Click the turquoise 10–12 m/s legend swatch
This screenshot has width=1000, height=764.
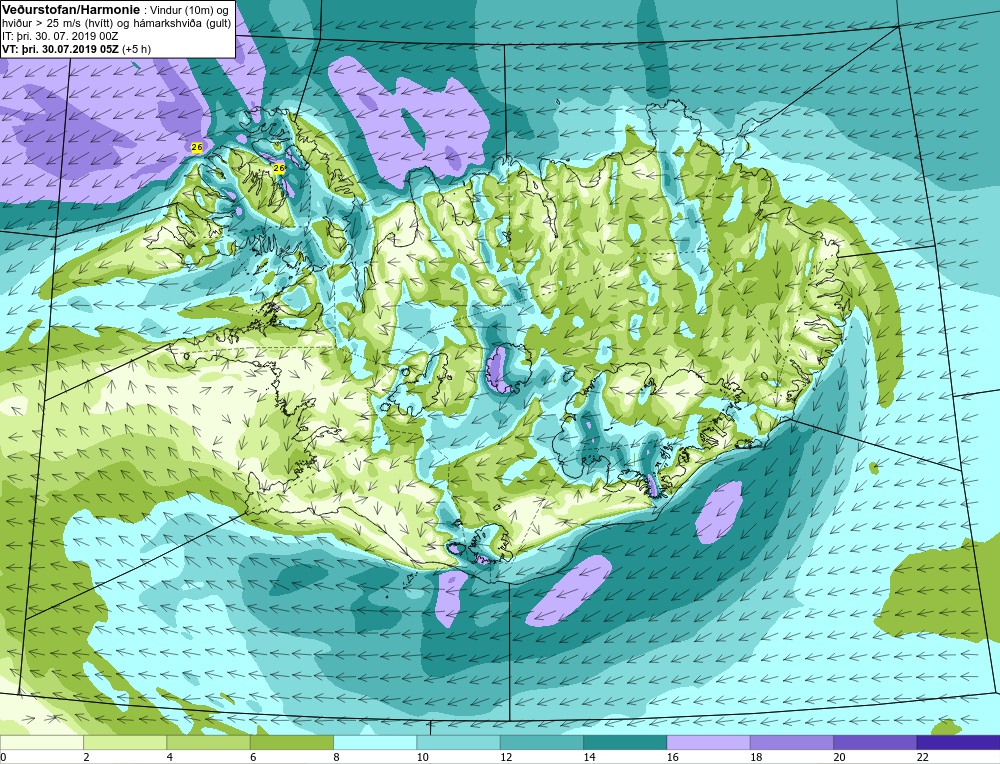pos(459,742)
